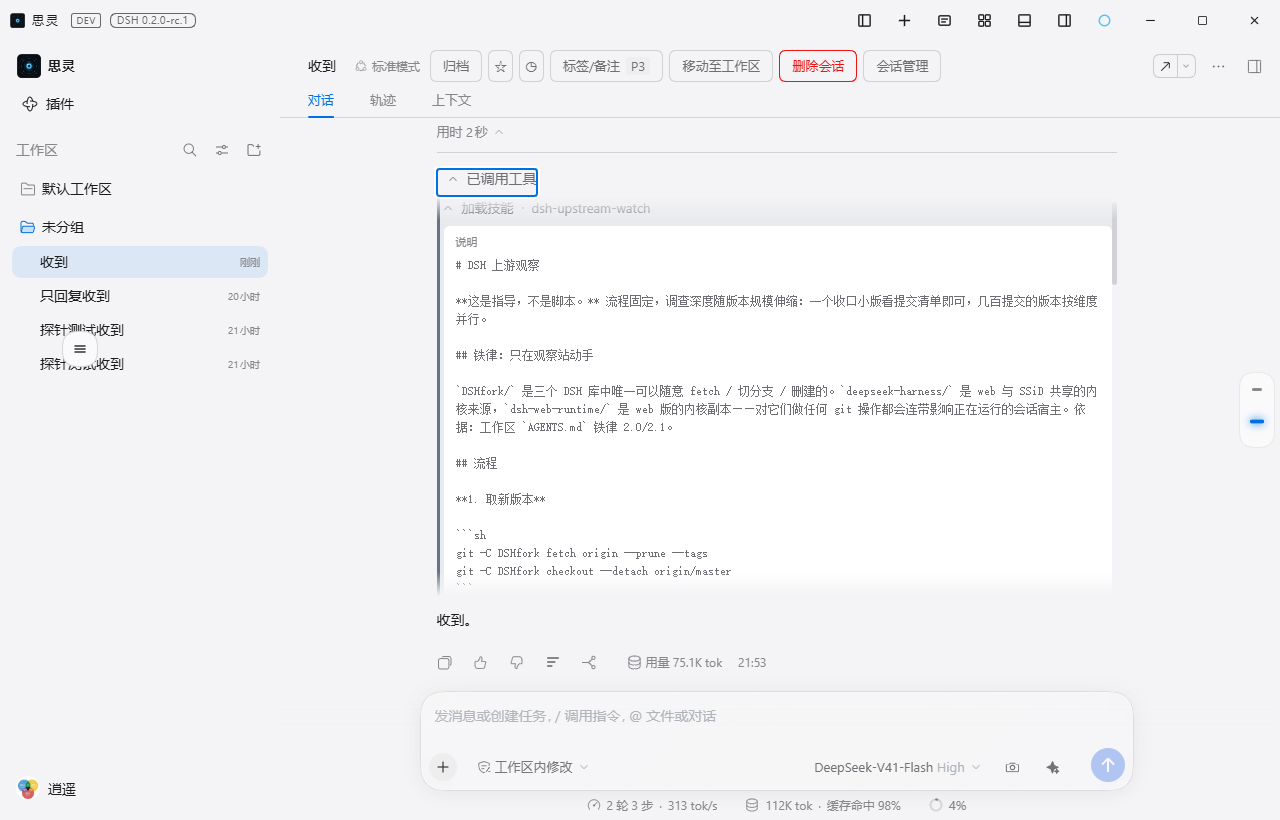Select the 收到 conversation in sidebar
The height and width of the screenshot is (820, 1280).
tap(140, 262)
